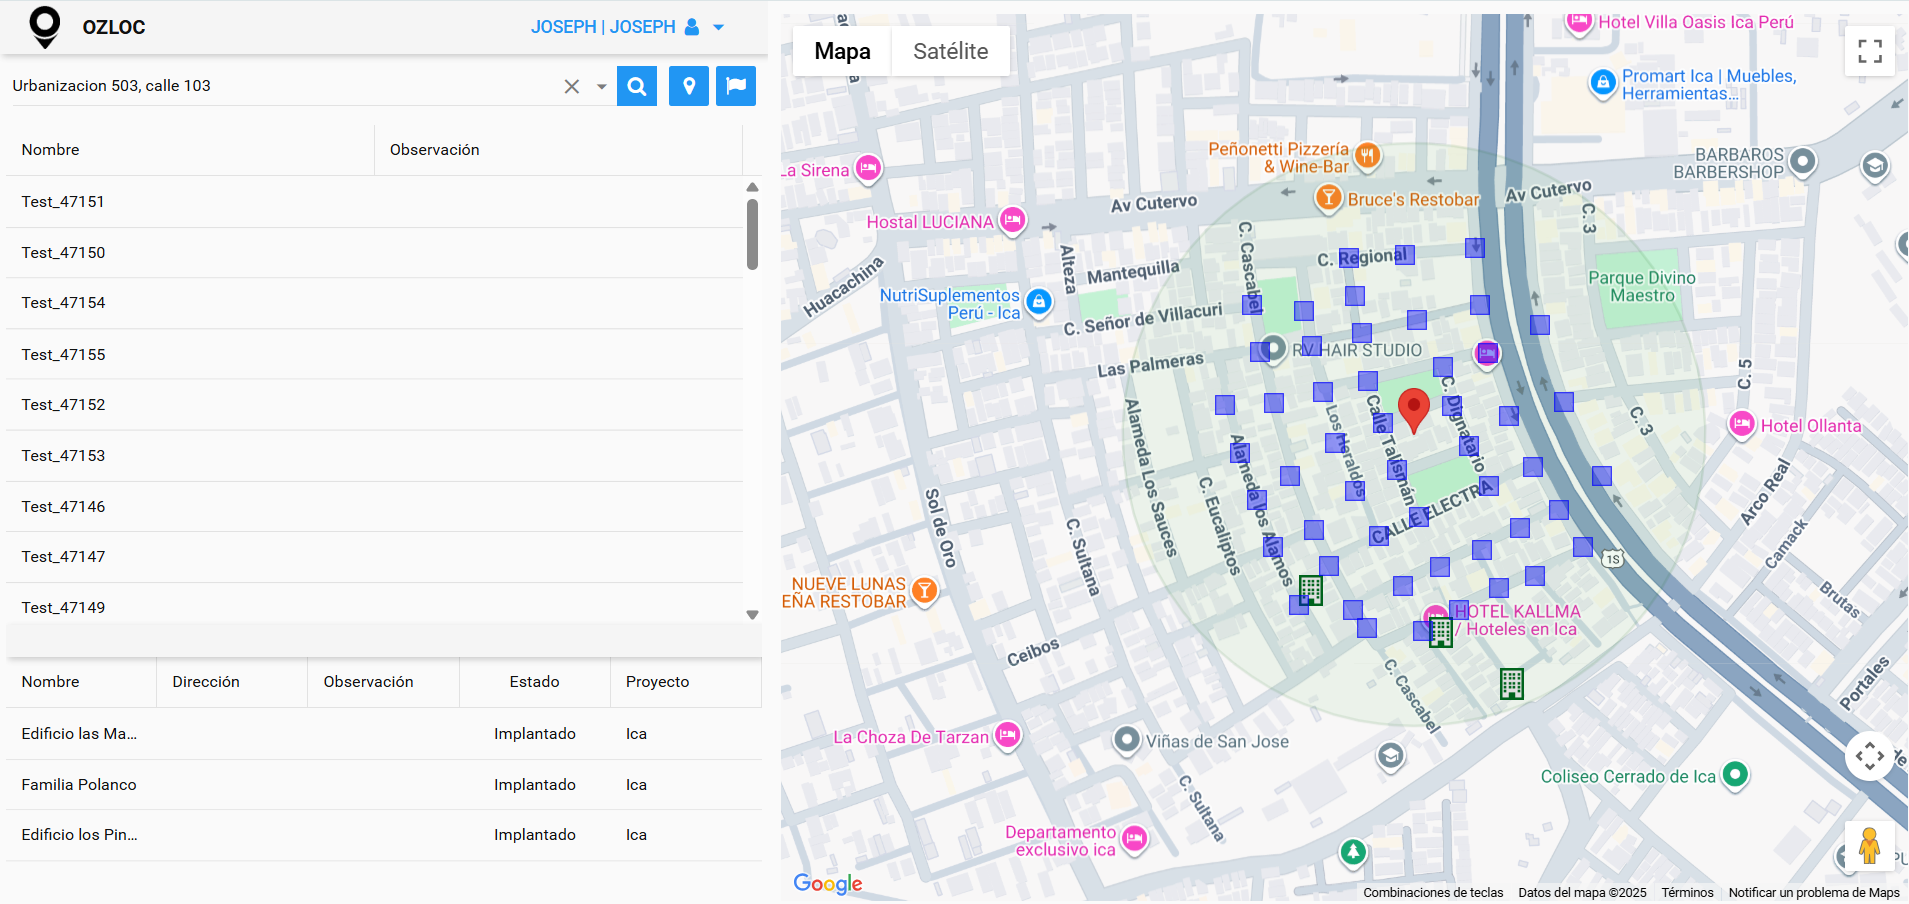Open Google Maps via Google logo
The image size is (1909, 904).
[x=828, y=883]
